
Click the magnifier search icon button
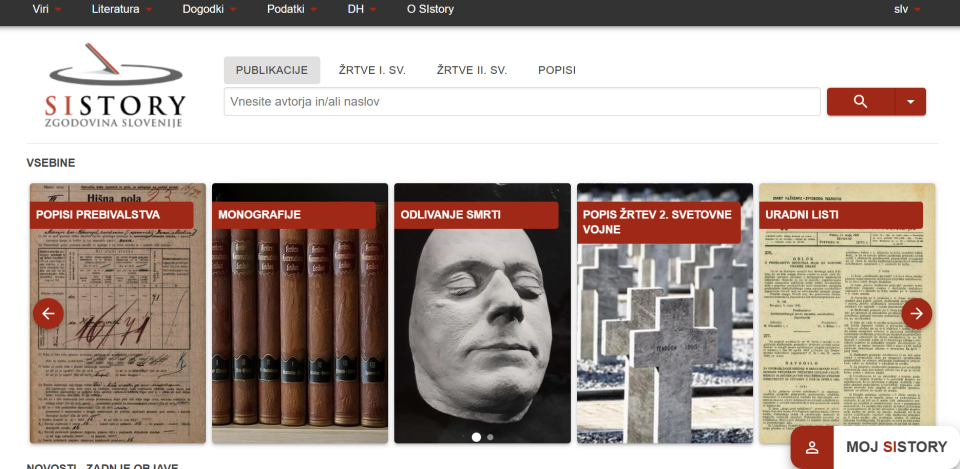pyautogui.click(x=860, y=102)
